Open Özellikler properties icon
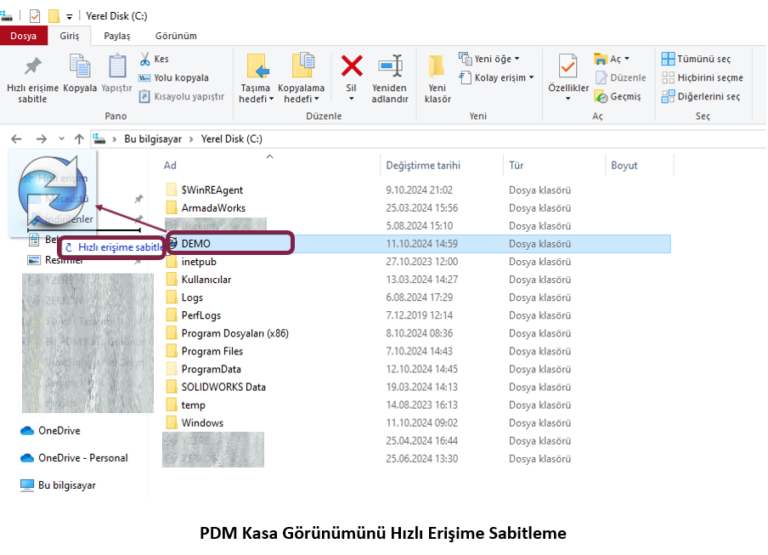Screen dimensions: 768x555 pos(568,68)
